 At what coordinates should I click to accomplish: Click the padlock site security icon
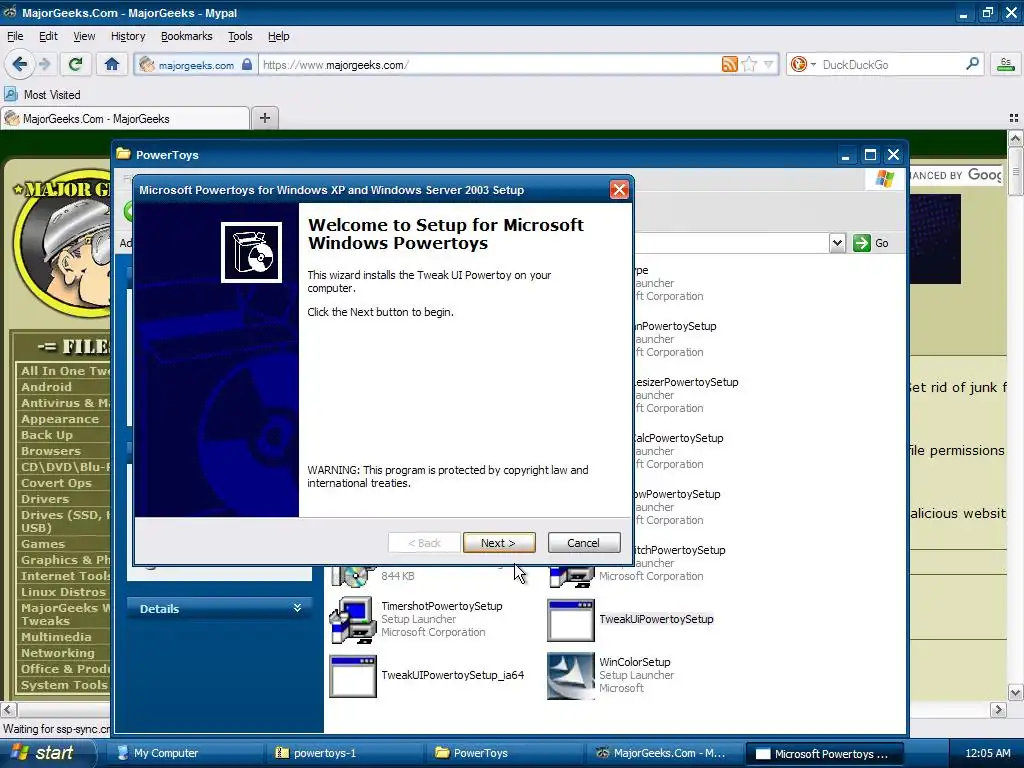point(247,64)
